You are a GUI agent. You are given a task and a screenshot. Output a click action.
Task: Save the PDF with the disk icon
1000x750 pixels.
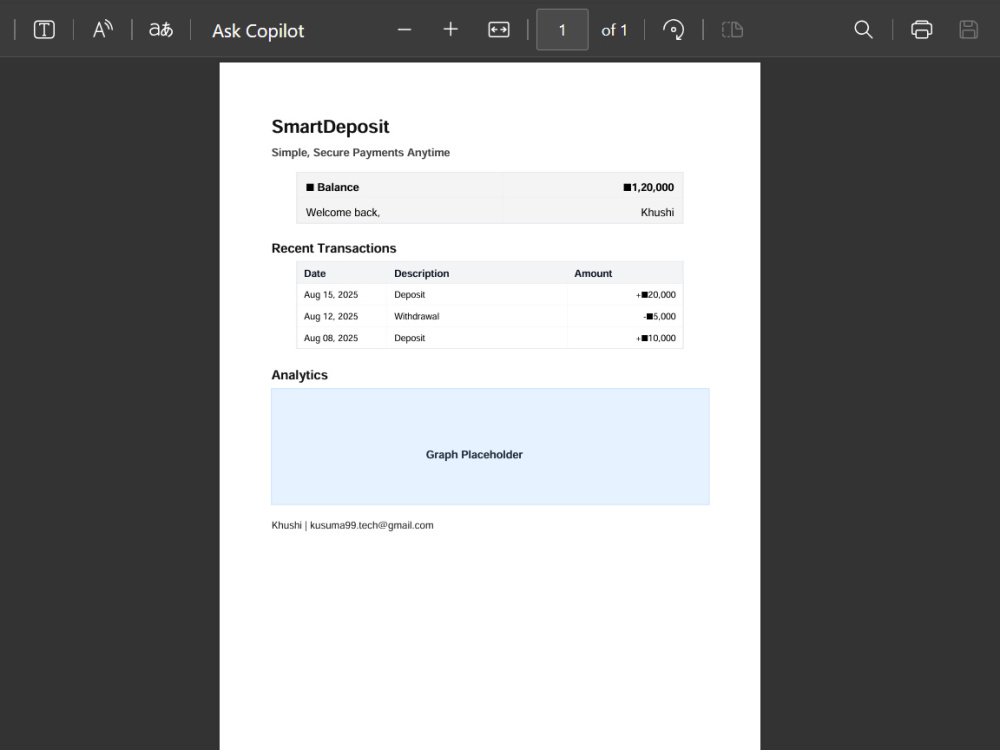(x=968, y=30)
